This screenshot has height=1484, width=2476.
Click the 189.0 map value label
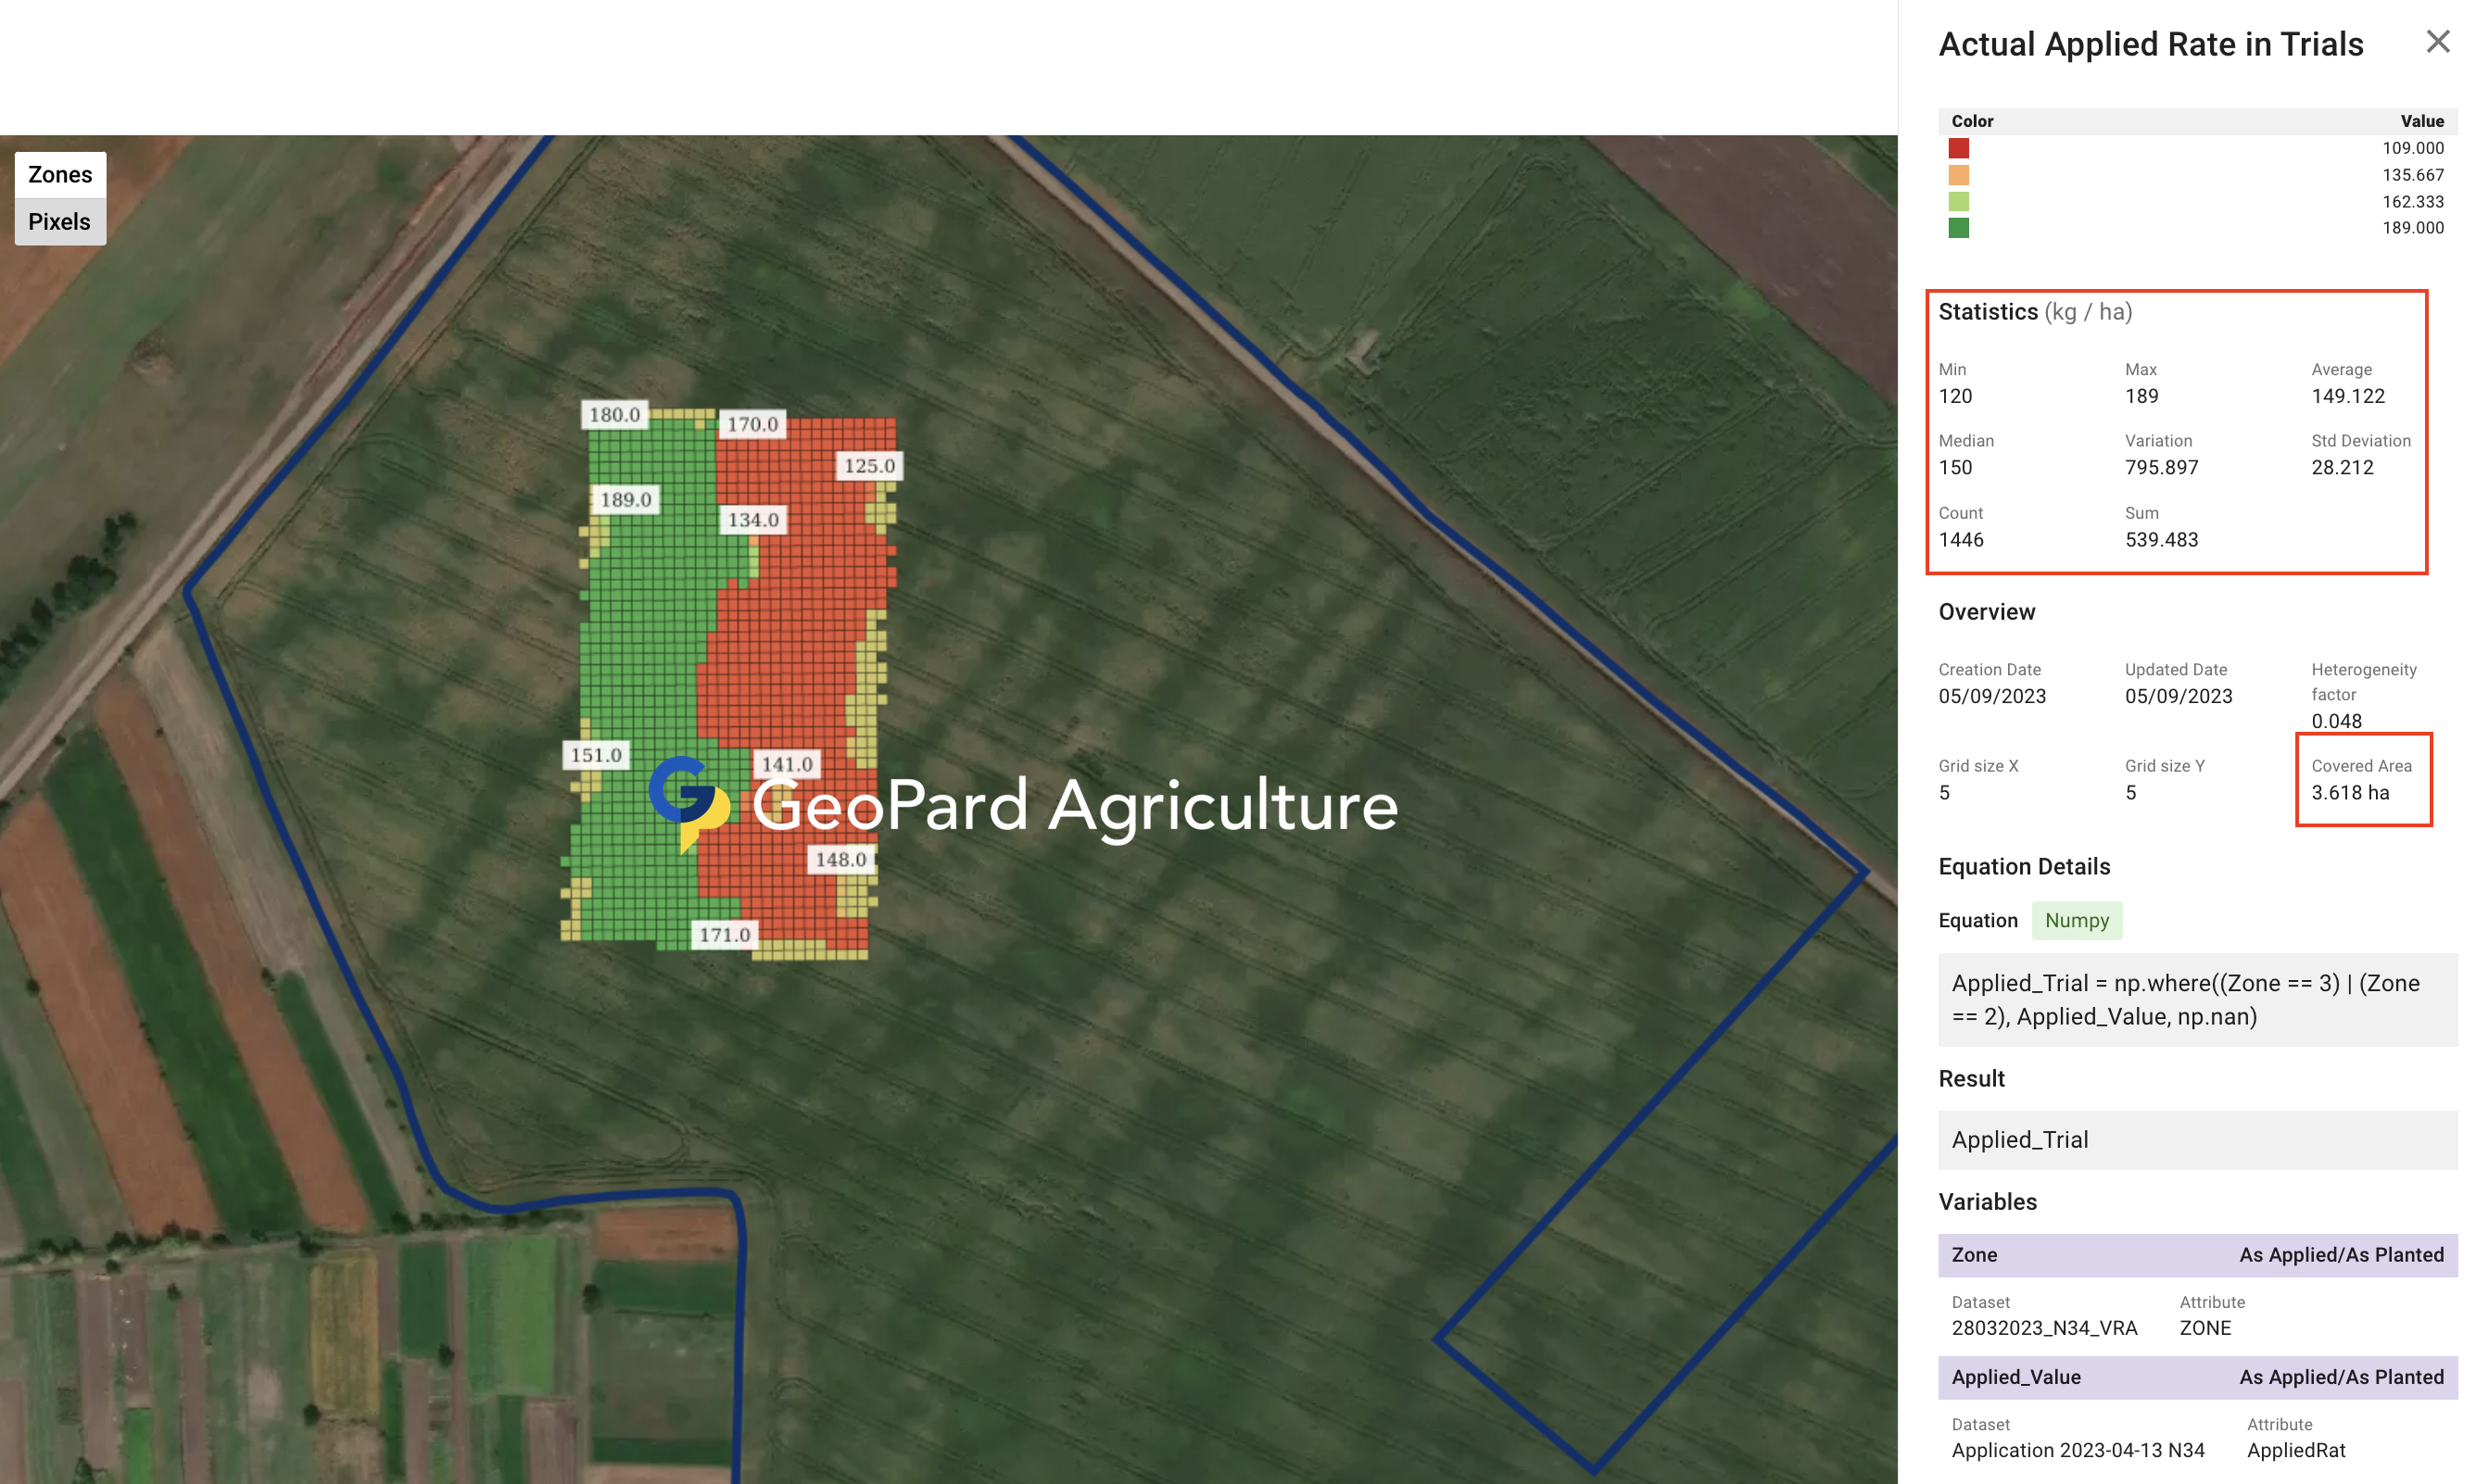coord(626,500)
